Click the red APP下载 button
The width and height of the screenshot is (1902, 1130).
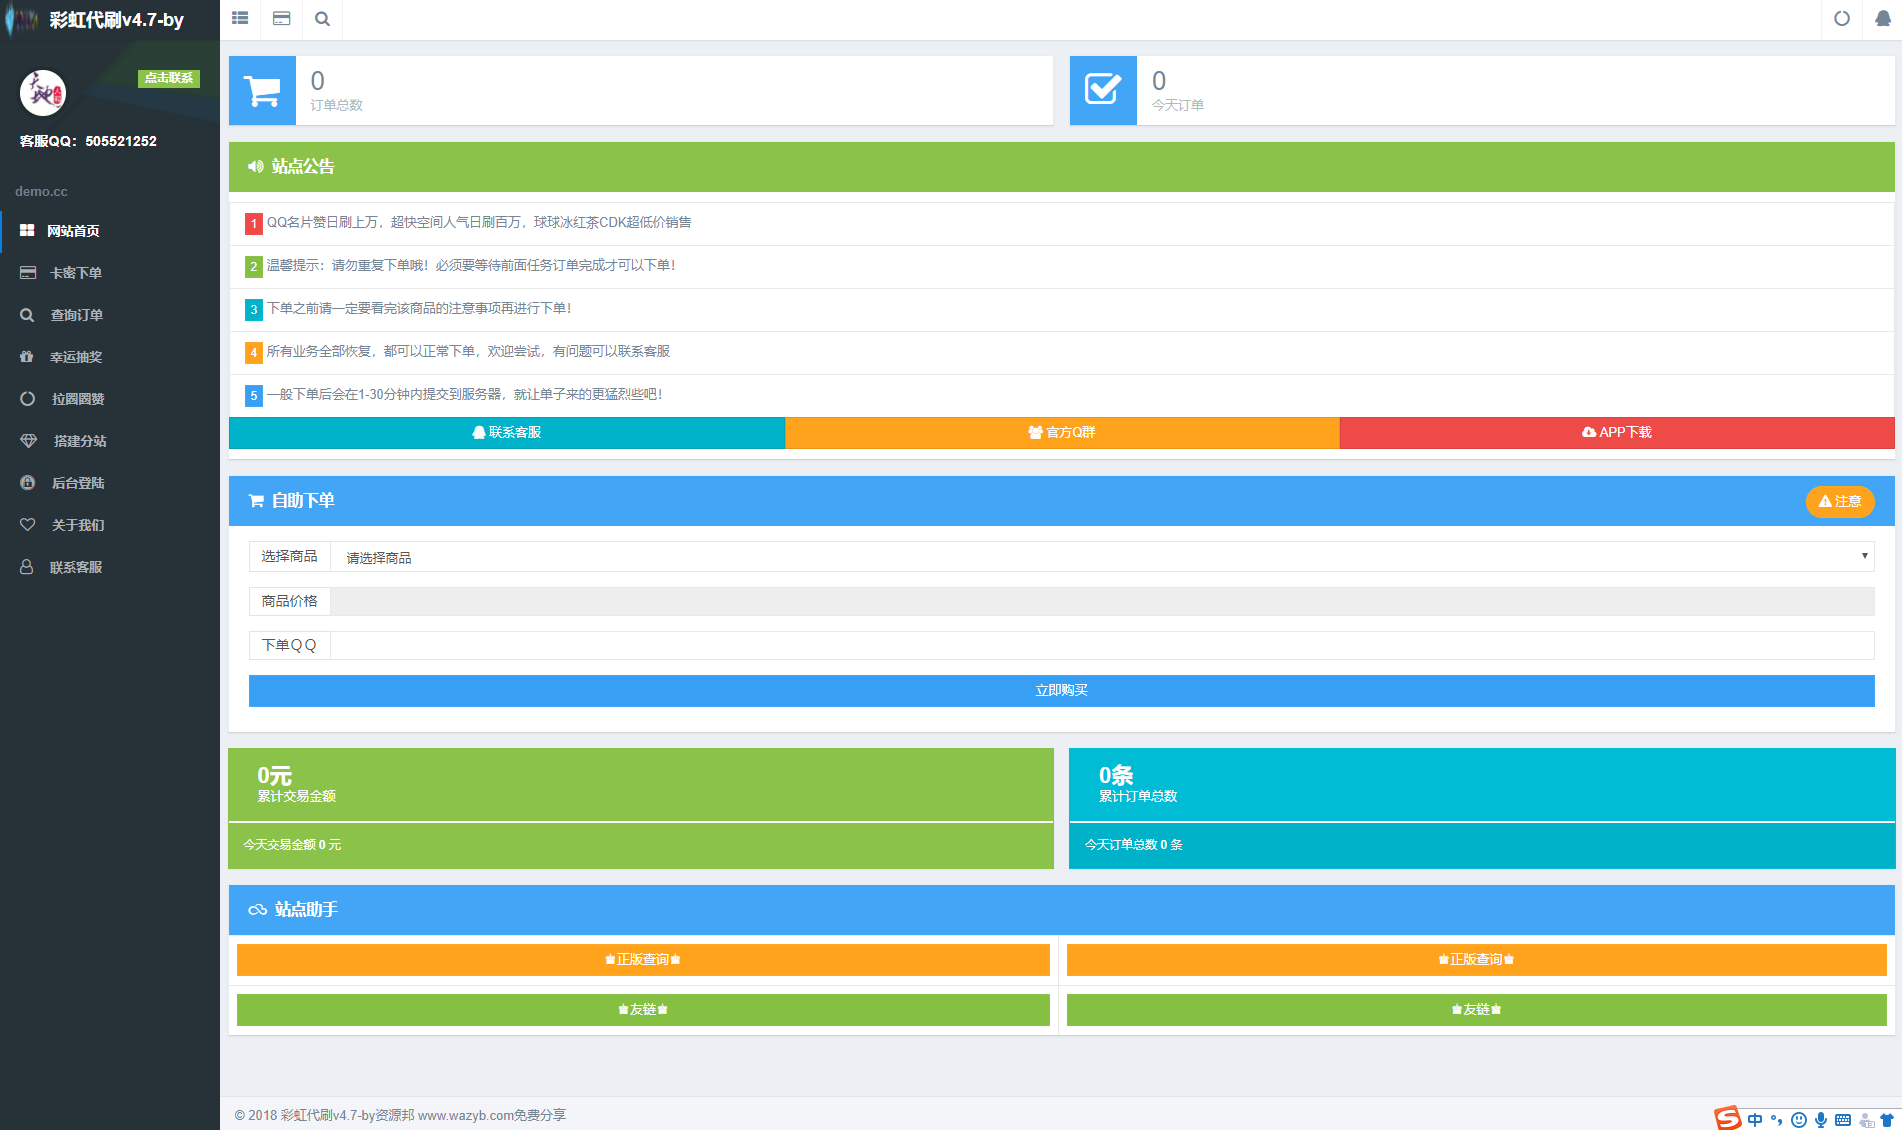tap(1617, 433)
